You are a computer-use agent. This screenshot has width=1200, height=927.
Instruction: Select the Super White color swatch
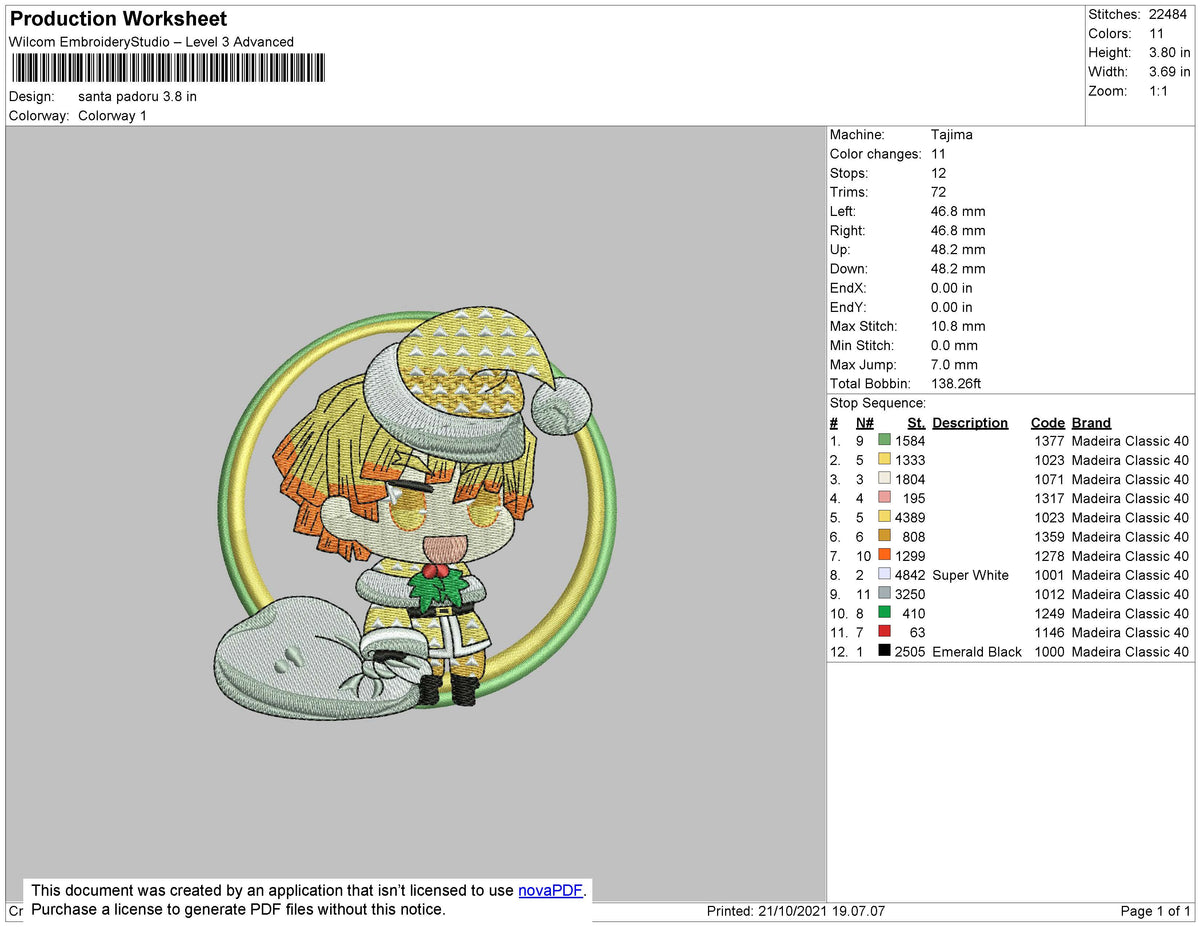coord(885,574)
